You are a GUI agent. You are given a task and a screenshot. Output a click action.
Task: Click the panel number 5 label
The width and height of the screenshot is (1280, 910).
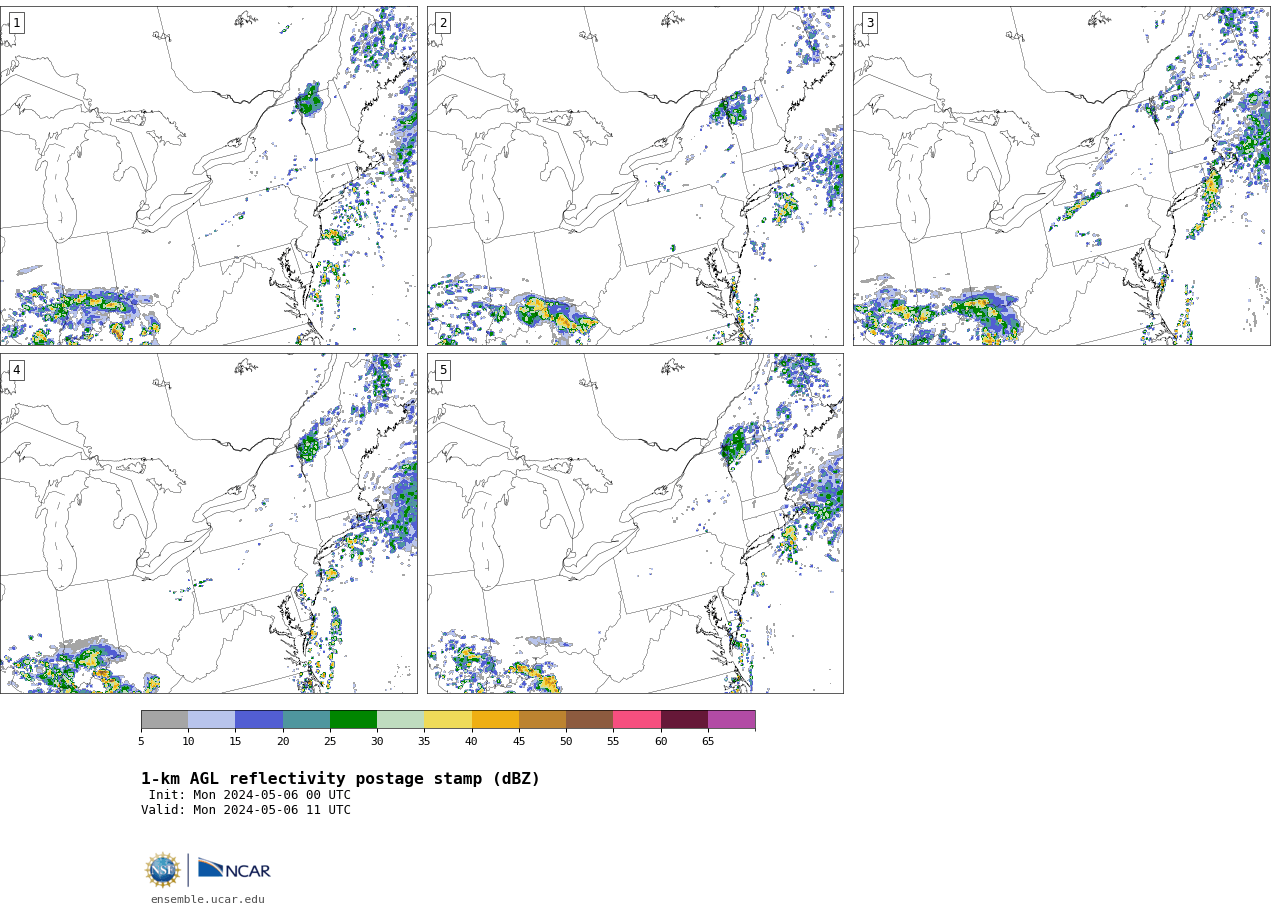pos(443,370)
